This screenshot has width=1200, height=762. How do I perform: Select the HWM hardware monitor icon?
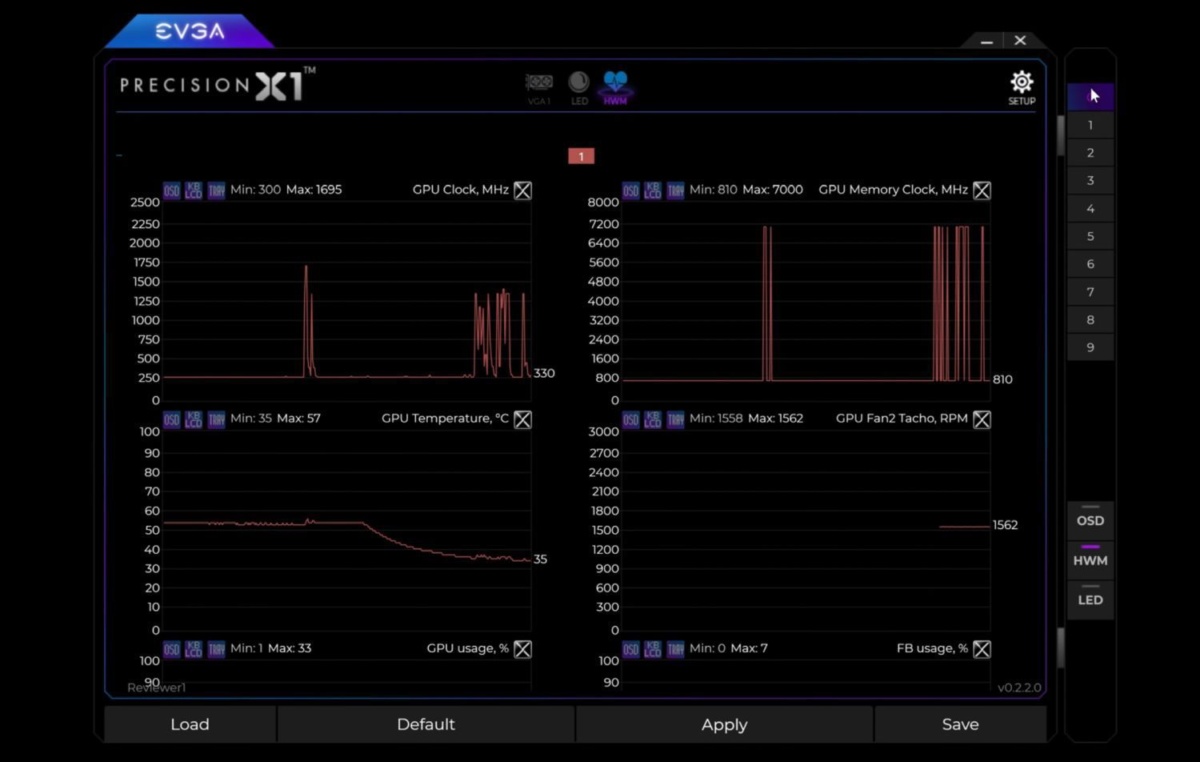coord(615,88)
